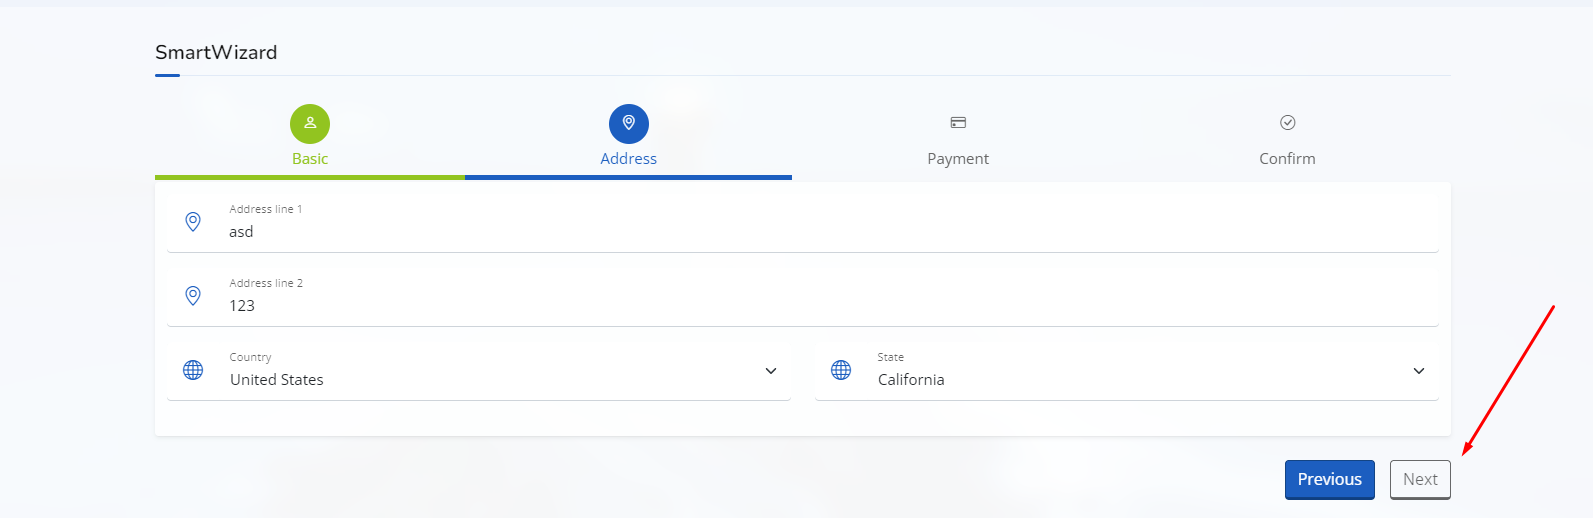Screen dimensions: 1593x518
Task: Click the circled checkmark icon above Confirm
Action: [1288, 123]
